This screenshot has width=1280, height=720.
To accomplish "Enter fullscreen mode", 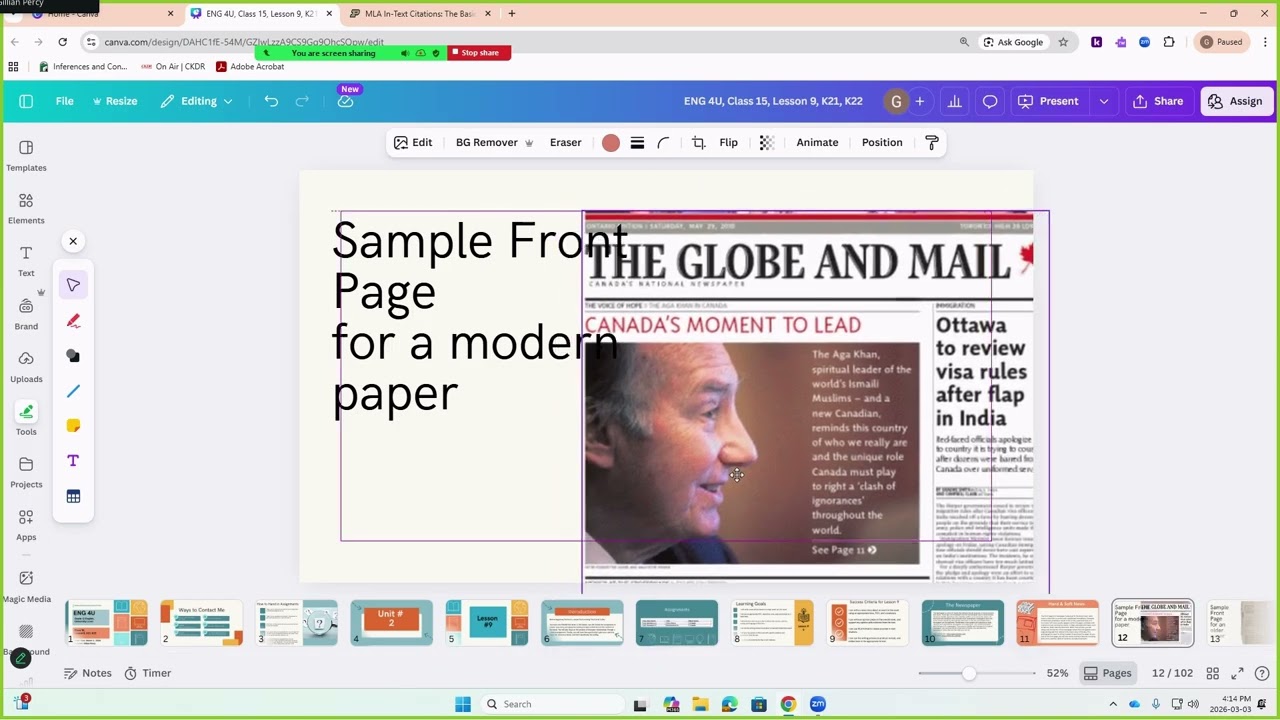I will pos(1237,673).
